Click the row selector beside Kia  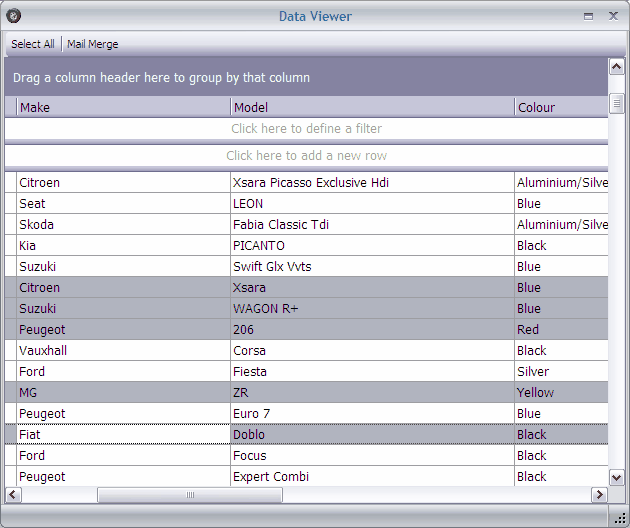point(11,246)
